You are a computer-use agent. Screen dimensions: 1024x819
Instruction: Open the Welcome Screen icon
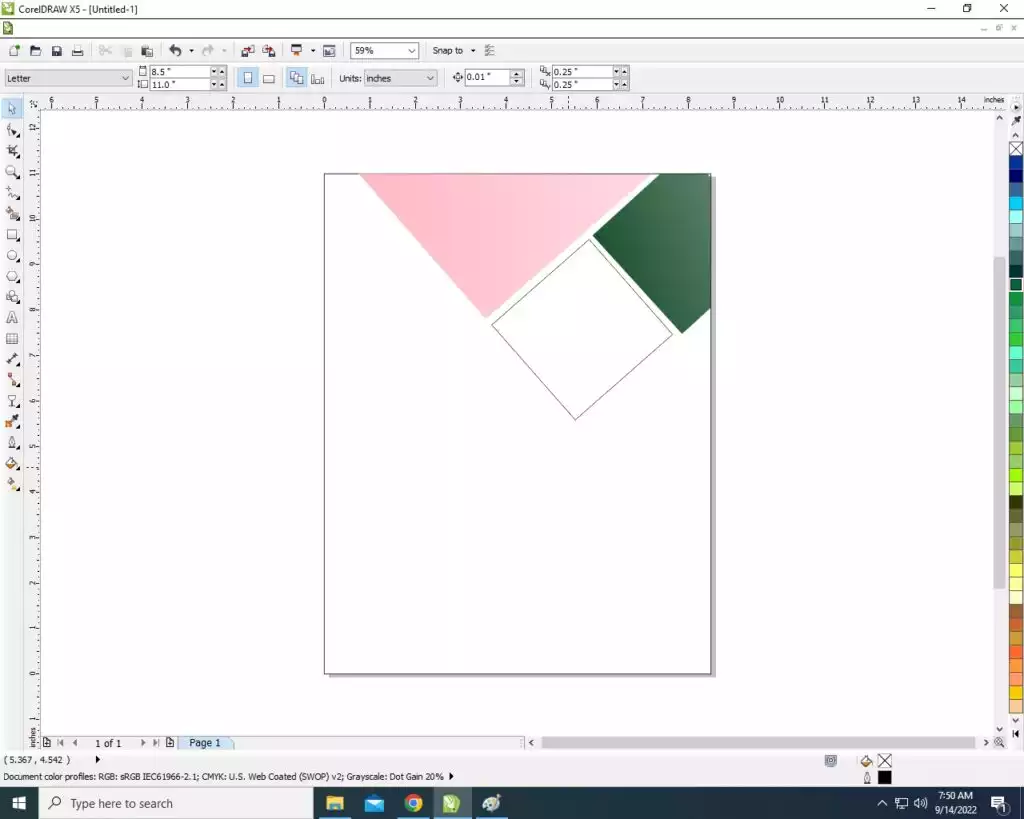point(329,50)
